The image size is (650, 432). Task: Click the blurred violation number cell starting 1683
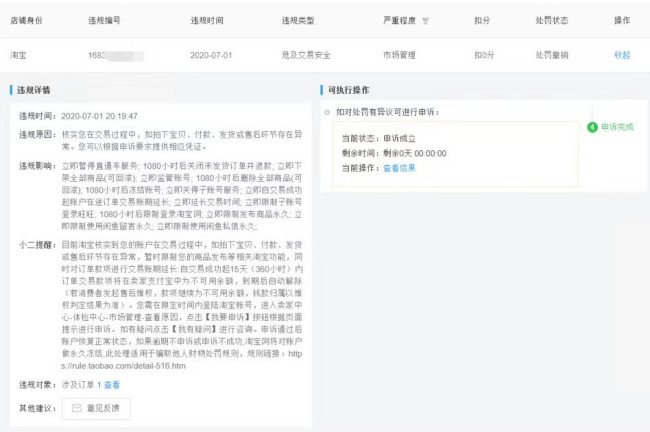pos(116,55)
